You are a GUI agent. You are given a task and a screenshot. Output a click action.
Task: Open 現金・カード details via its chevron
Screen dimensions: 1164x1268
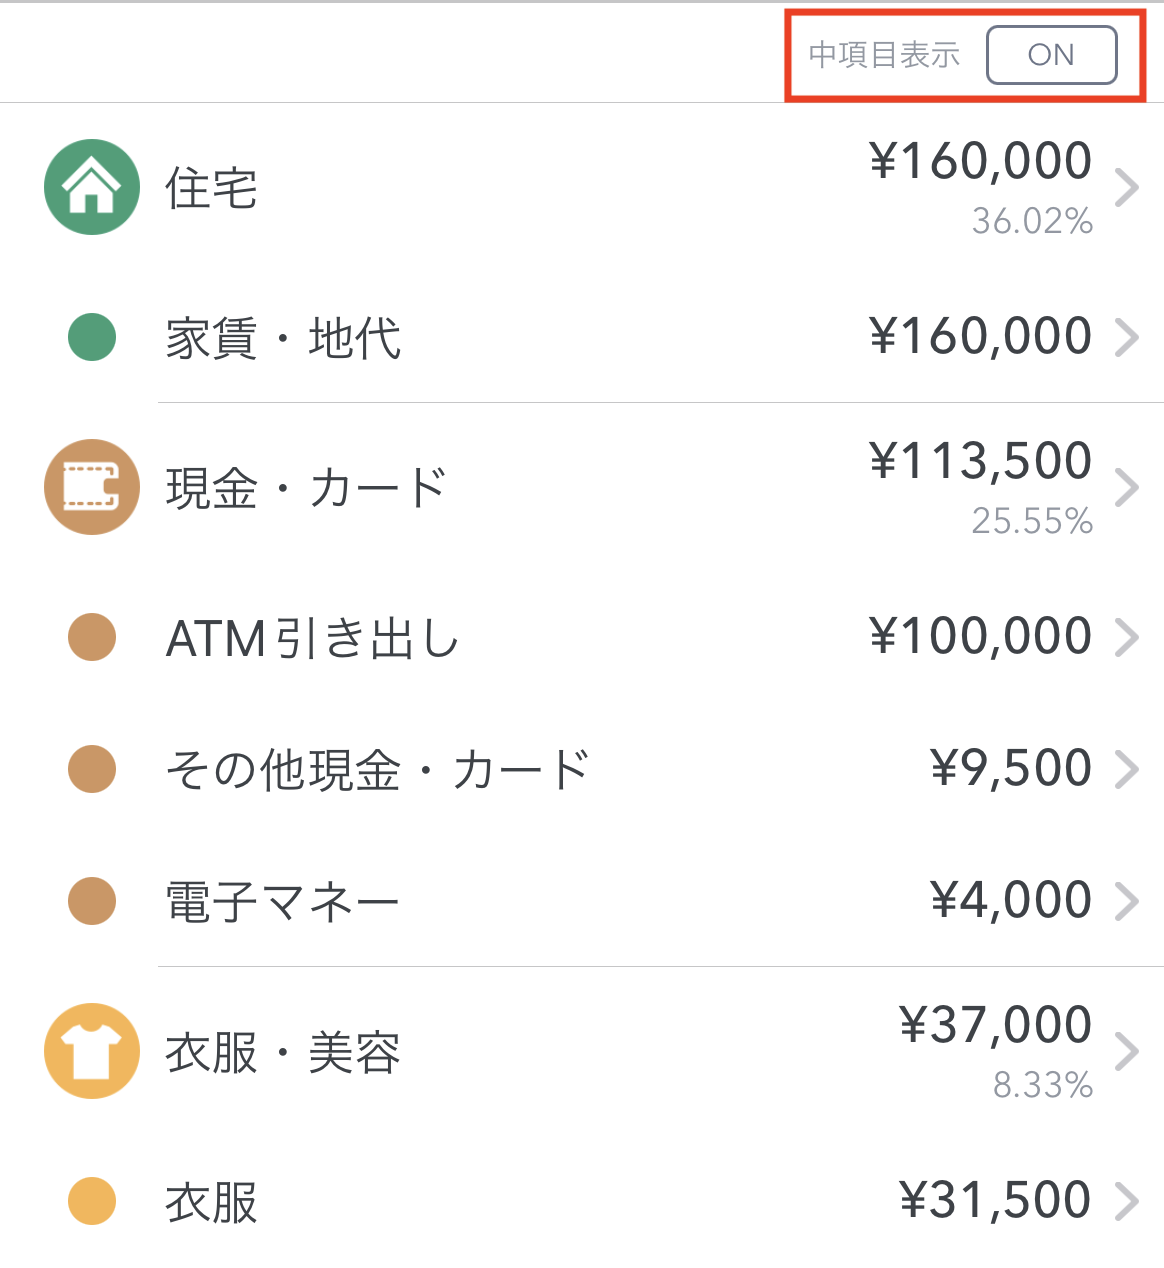[x=1127, y=487]
